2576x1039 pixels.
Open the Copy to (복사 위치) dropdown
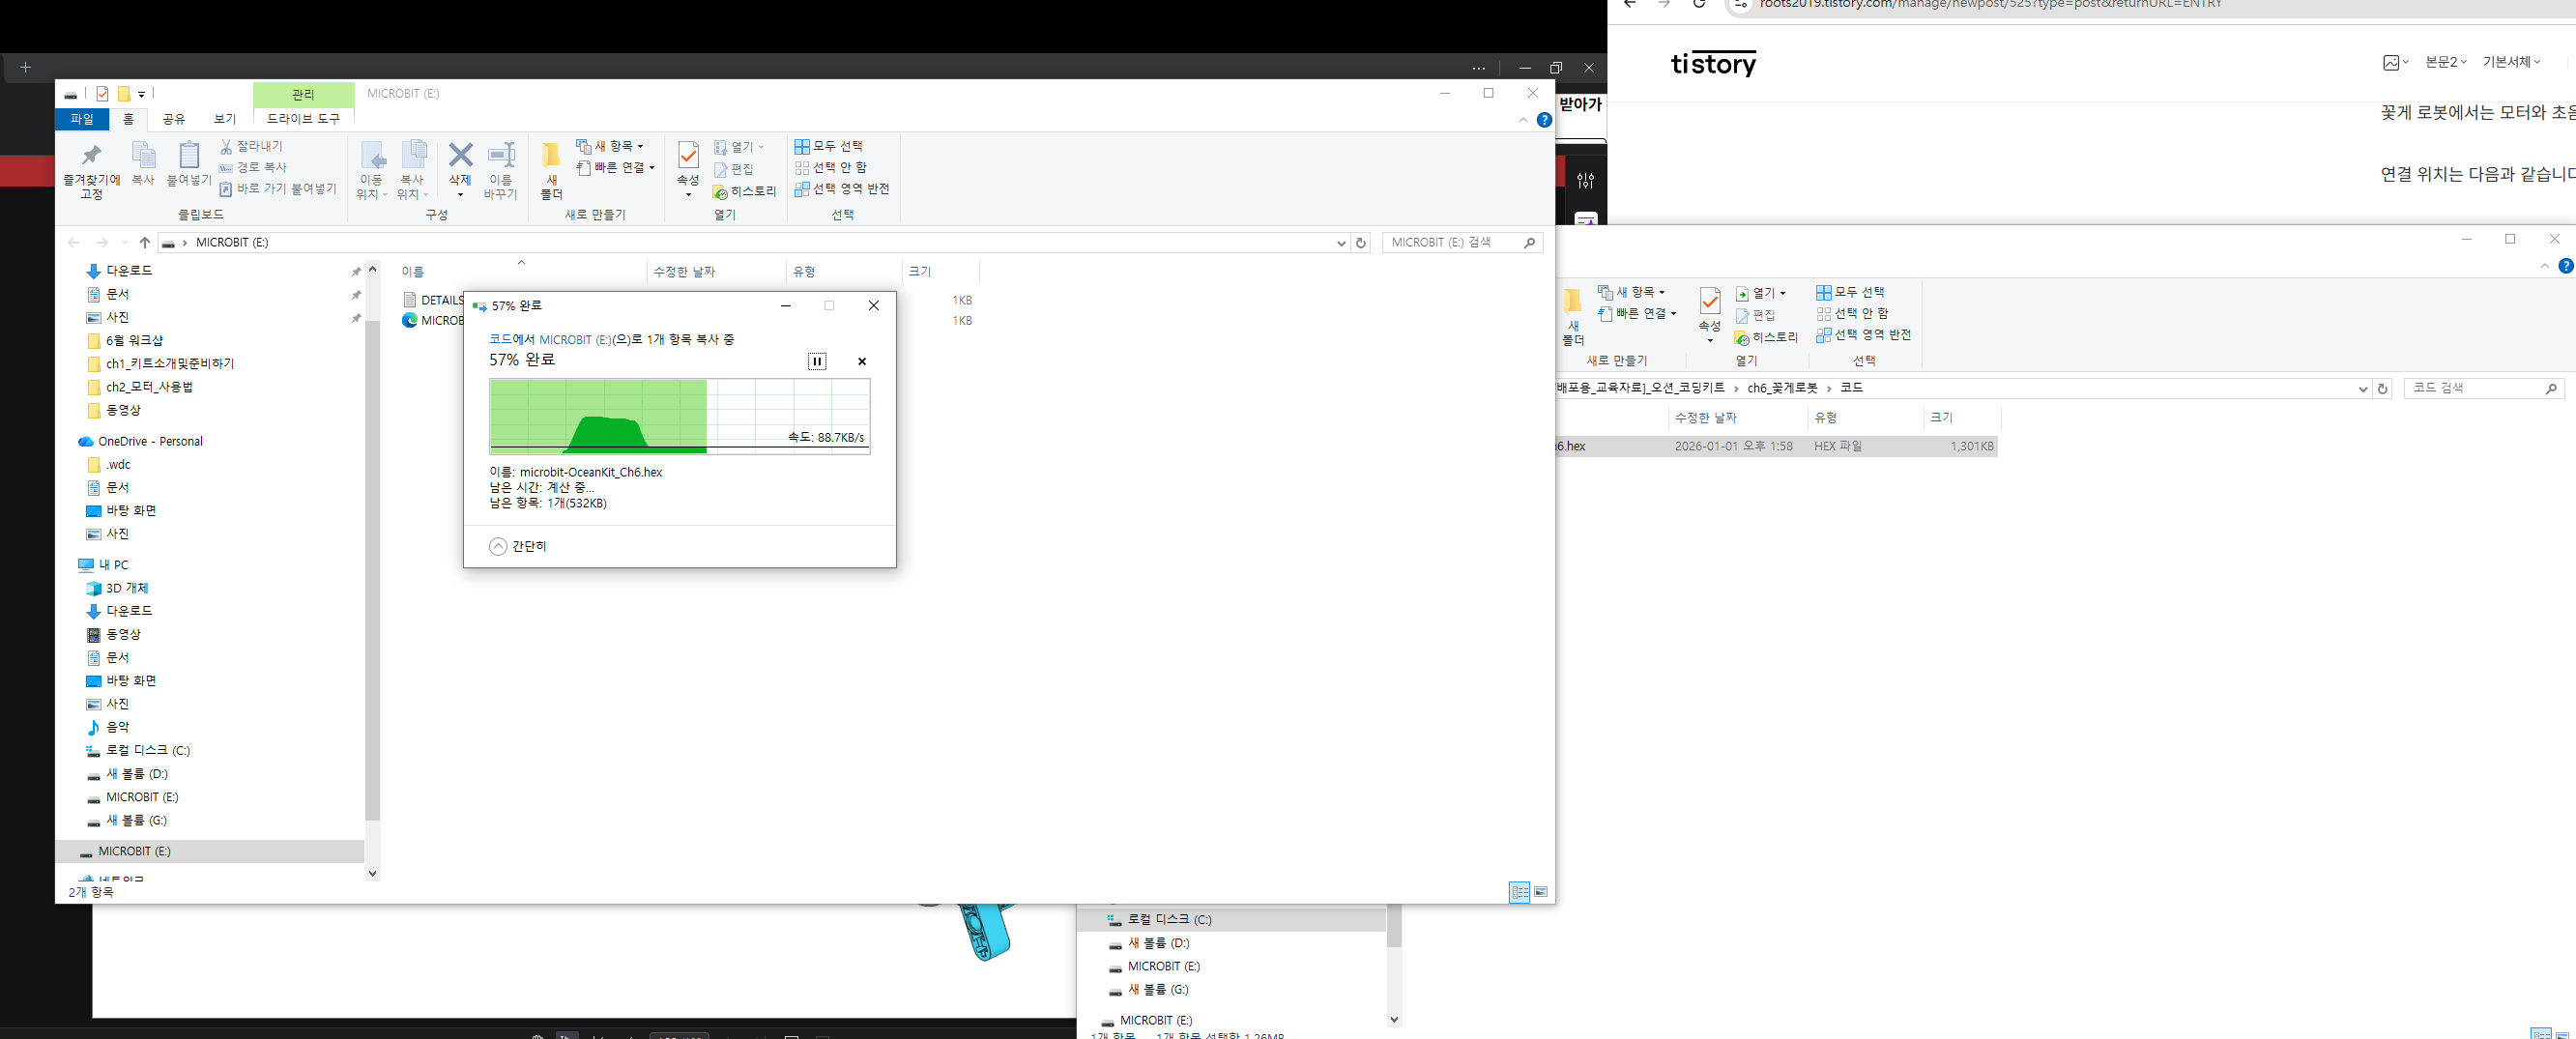point(412,170)
